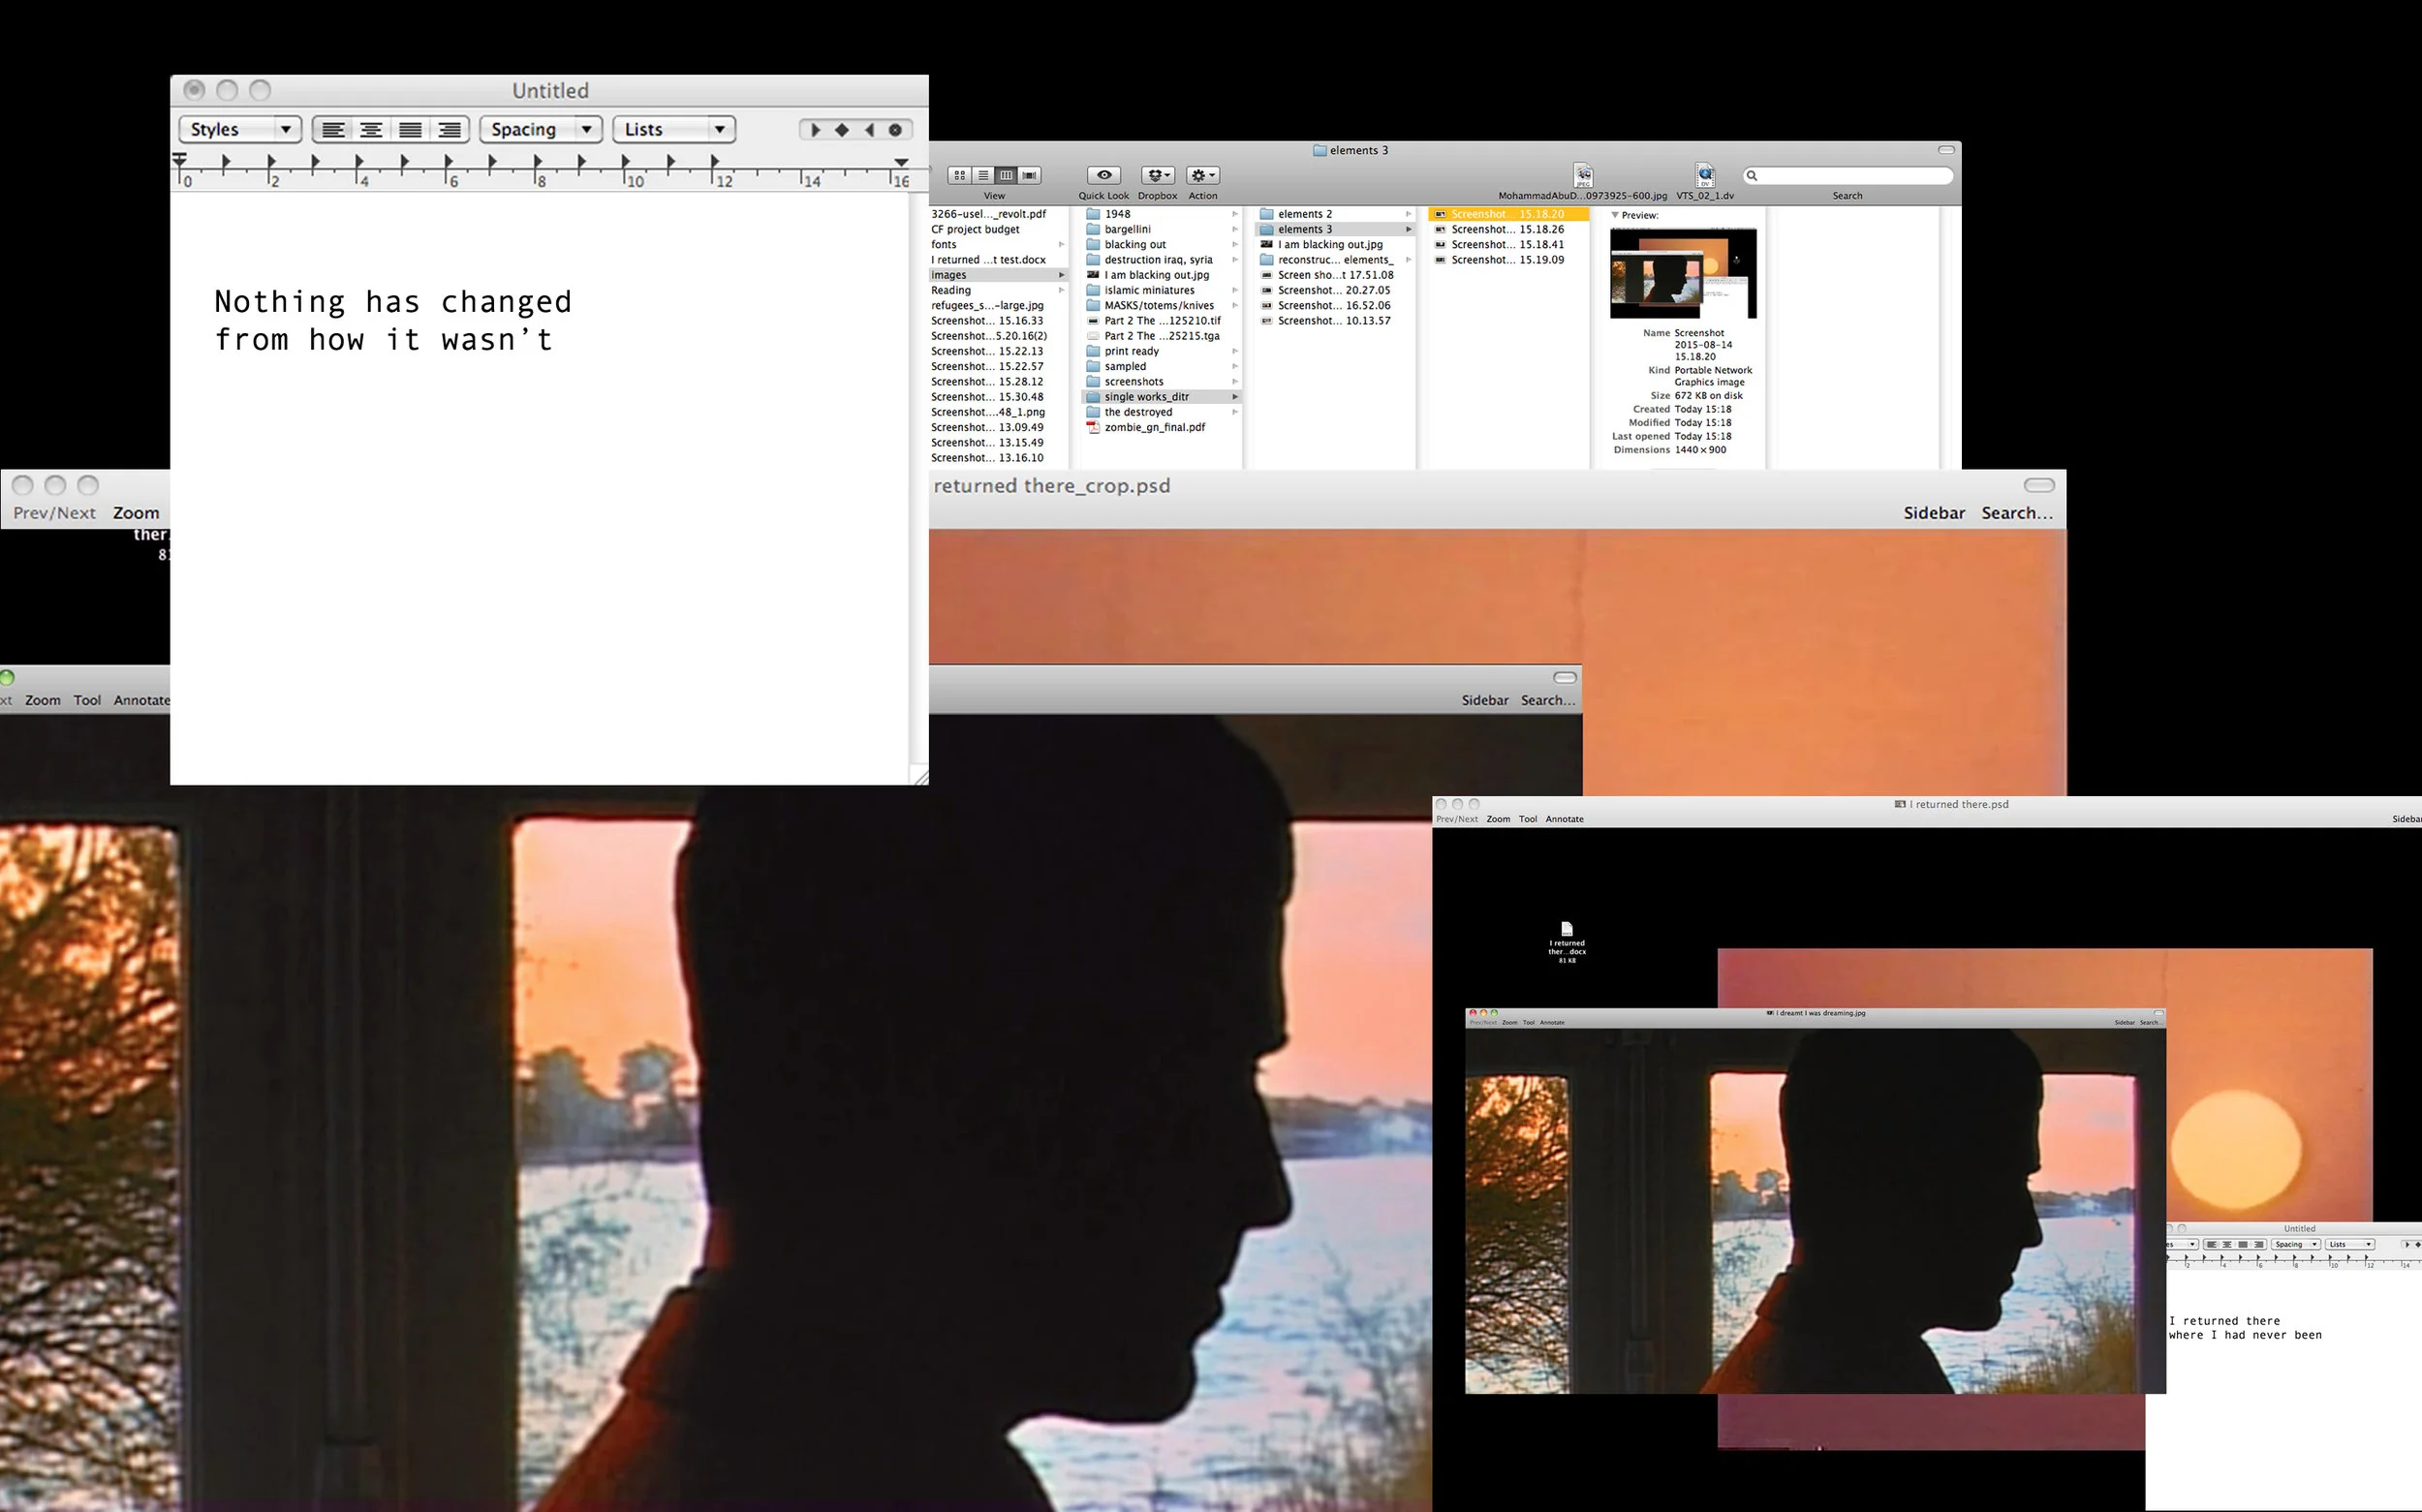2422x1512 pixels.
Task: Click the Finder search field
Action: [x=1848, y=175]
